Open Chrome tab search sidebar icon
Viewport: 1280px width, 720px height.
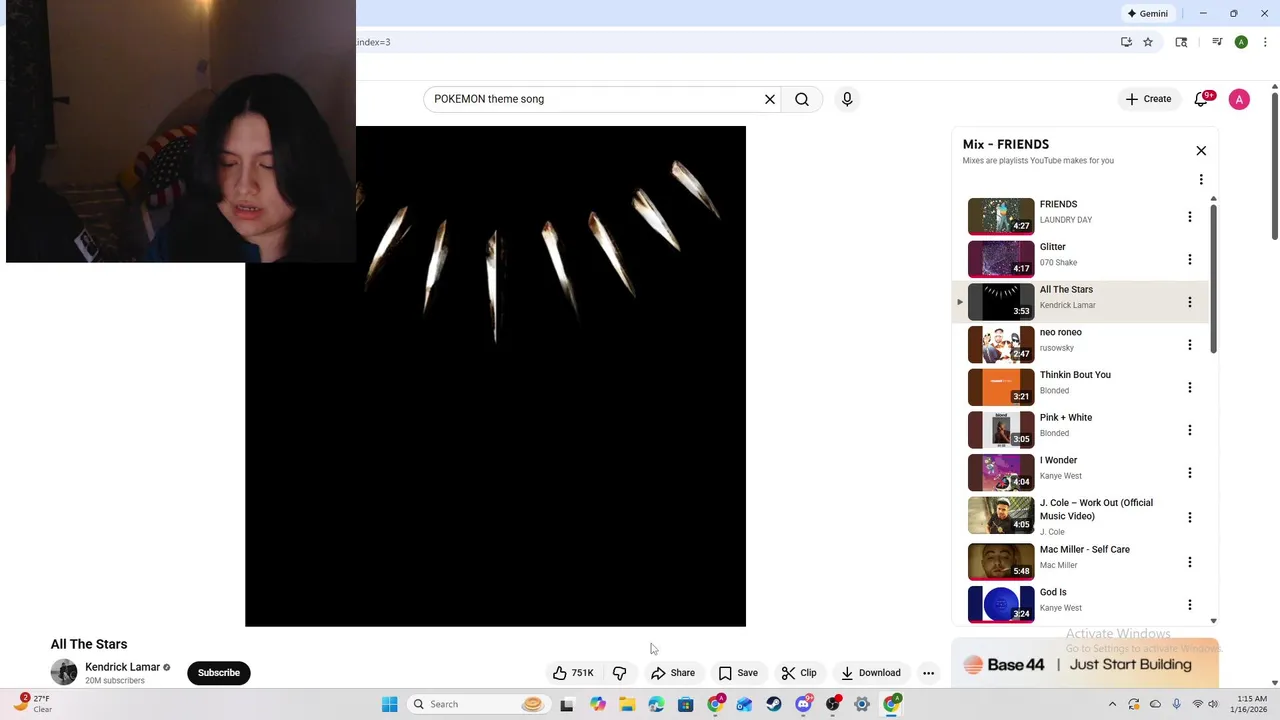click(1181, 42)
